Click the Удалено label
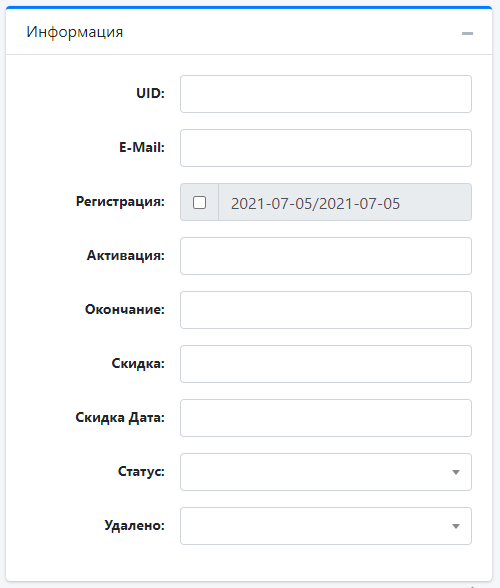The width and height of the screenshot is (500, 588). coord(135,525)
